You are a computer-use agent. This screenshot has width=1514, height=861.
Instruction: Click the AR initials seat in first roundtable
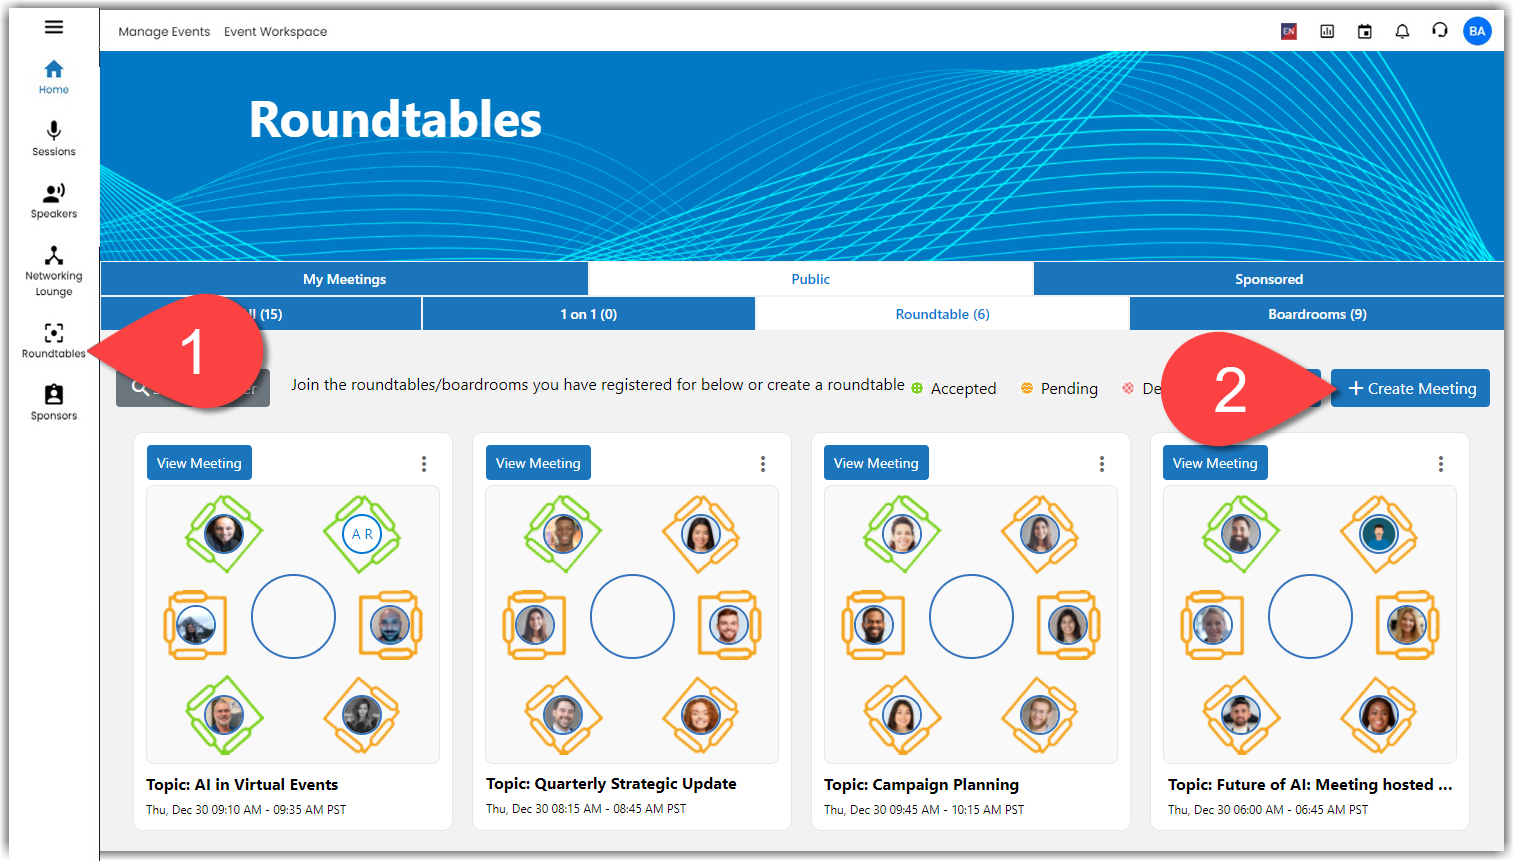pos(362,534)
